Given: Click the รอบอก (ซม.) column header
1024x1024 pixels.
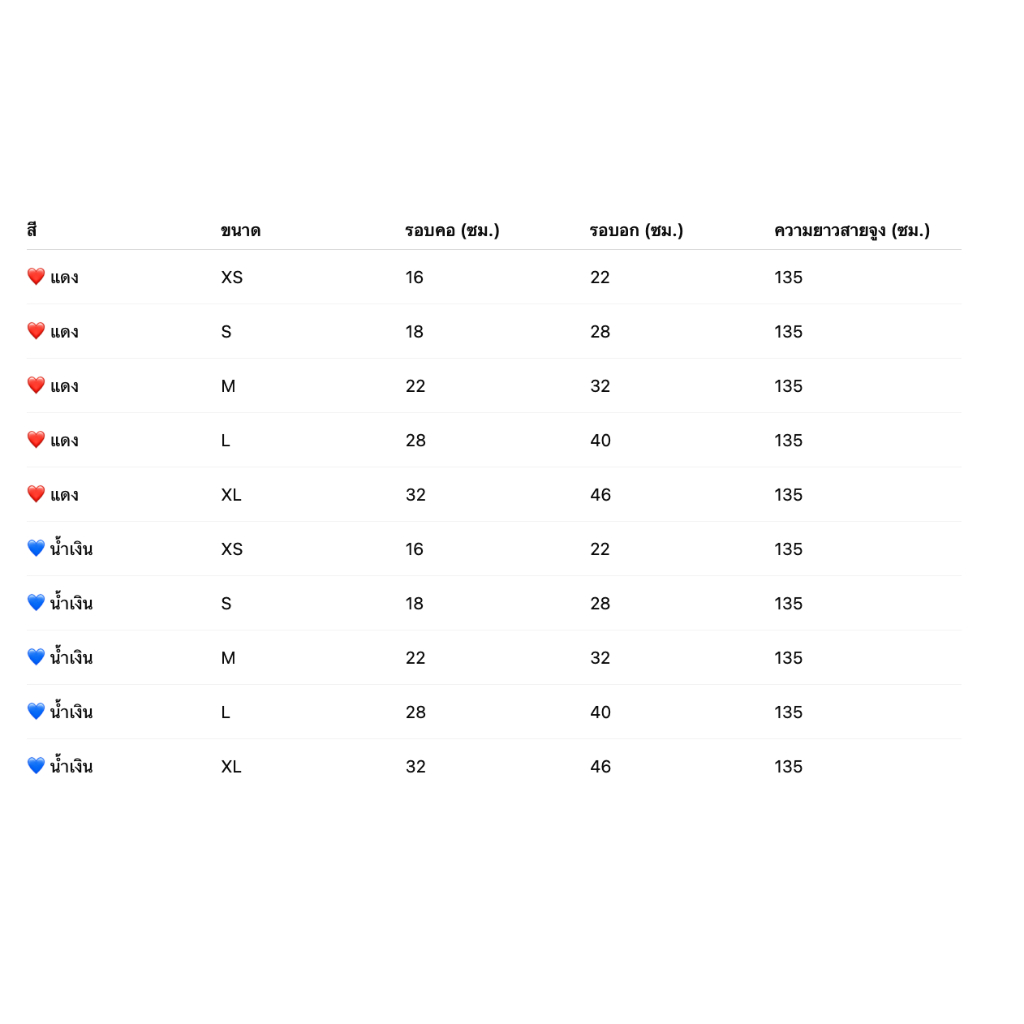Looking at the screenshot, I should [636, 231].
